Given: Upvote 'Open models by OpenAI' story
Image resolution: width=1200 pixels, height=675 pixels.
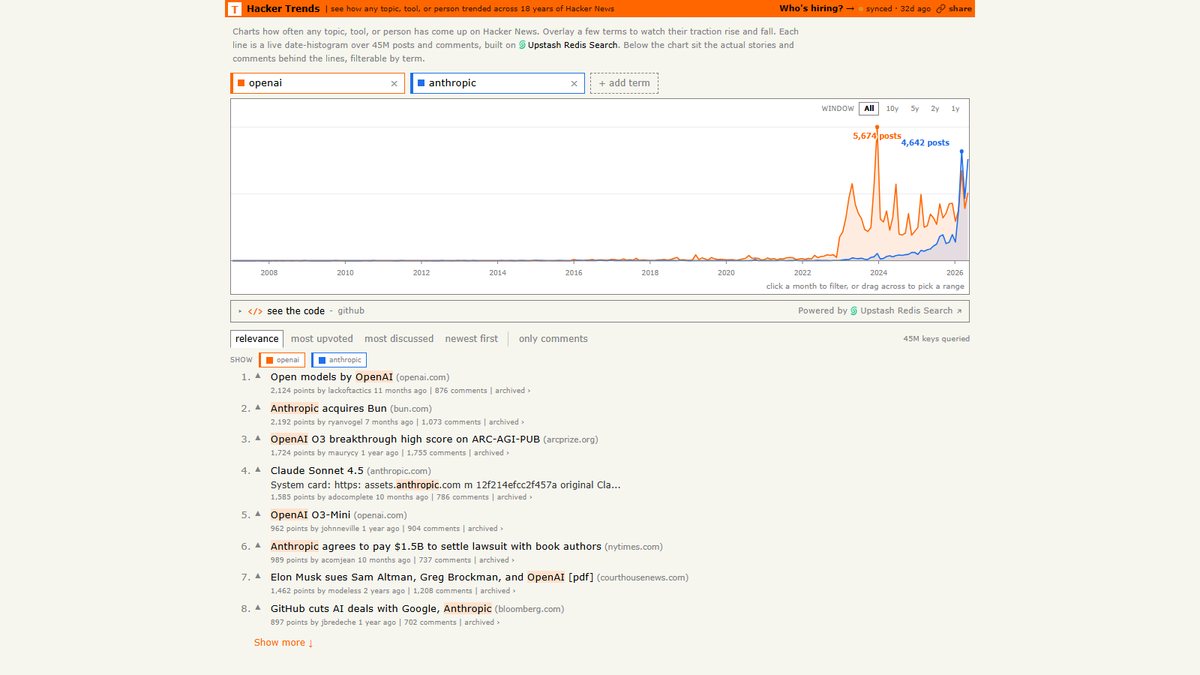Looking at the screenshot, I should coord(258,377).
